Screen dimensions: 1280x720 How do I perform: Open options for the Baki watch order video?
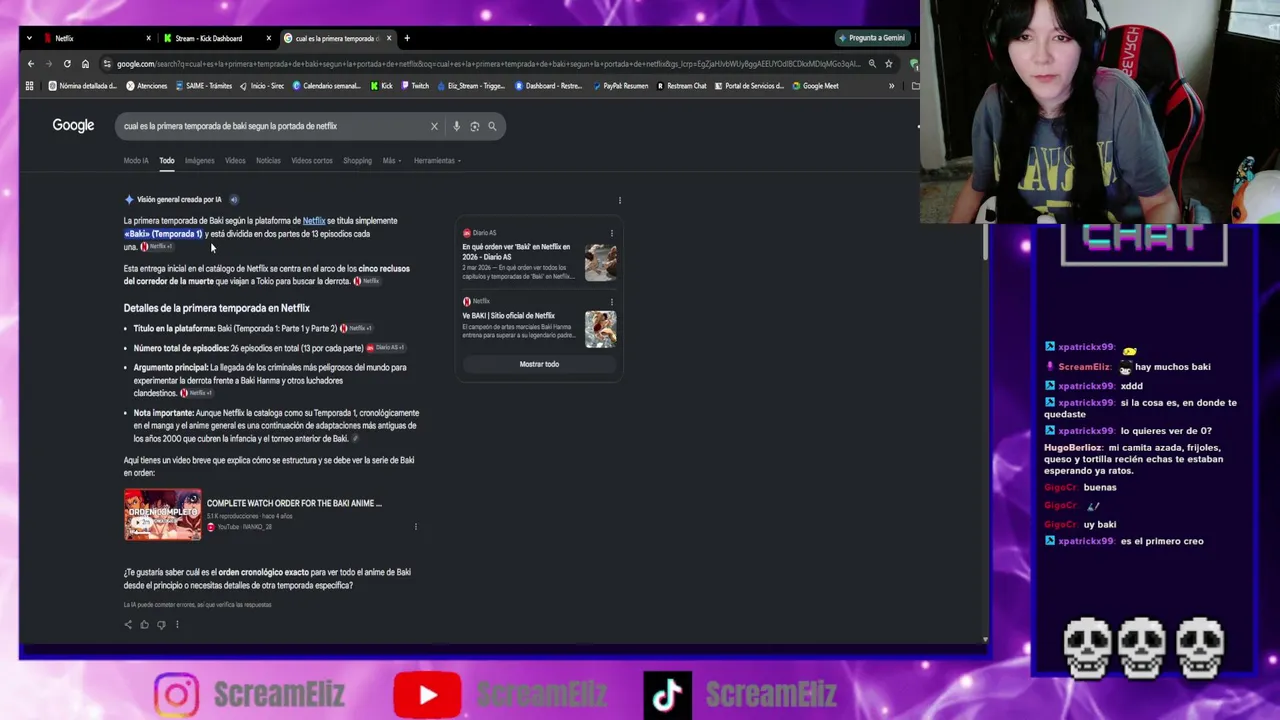(416, 526)
